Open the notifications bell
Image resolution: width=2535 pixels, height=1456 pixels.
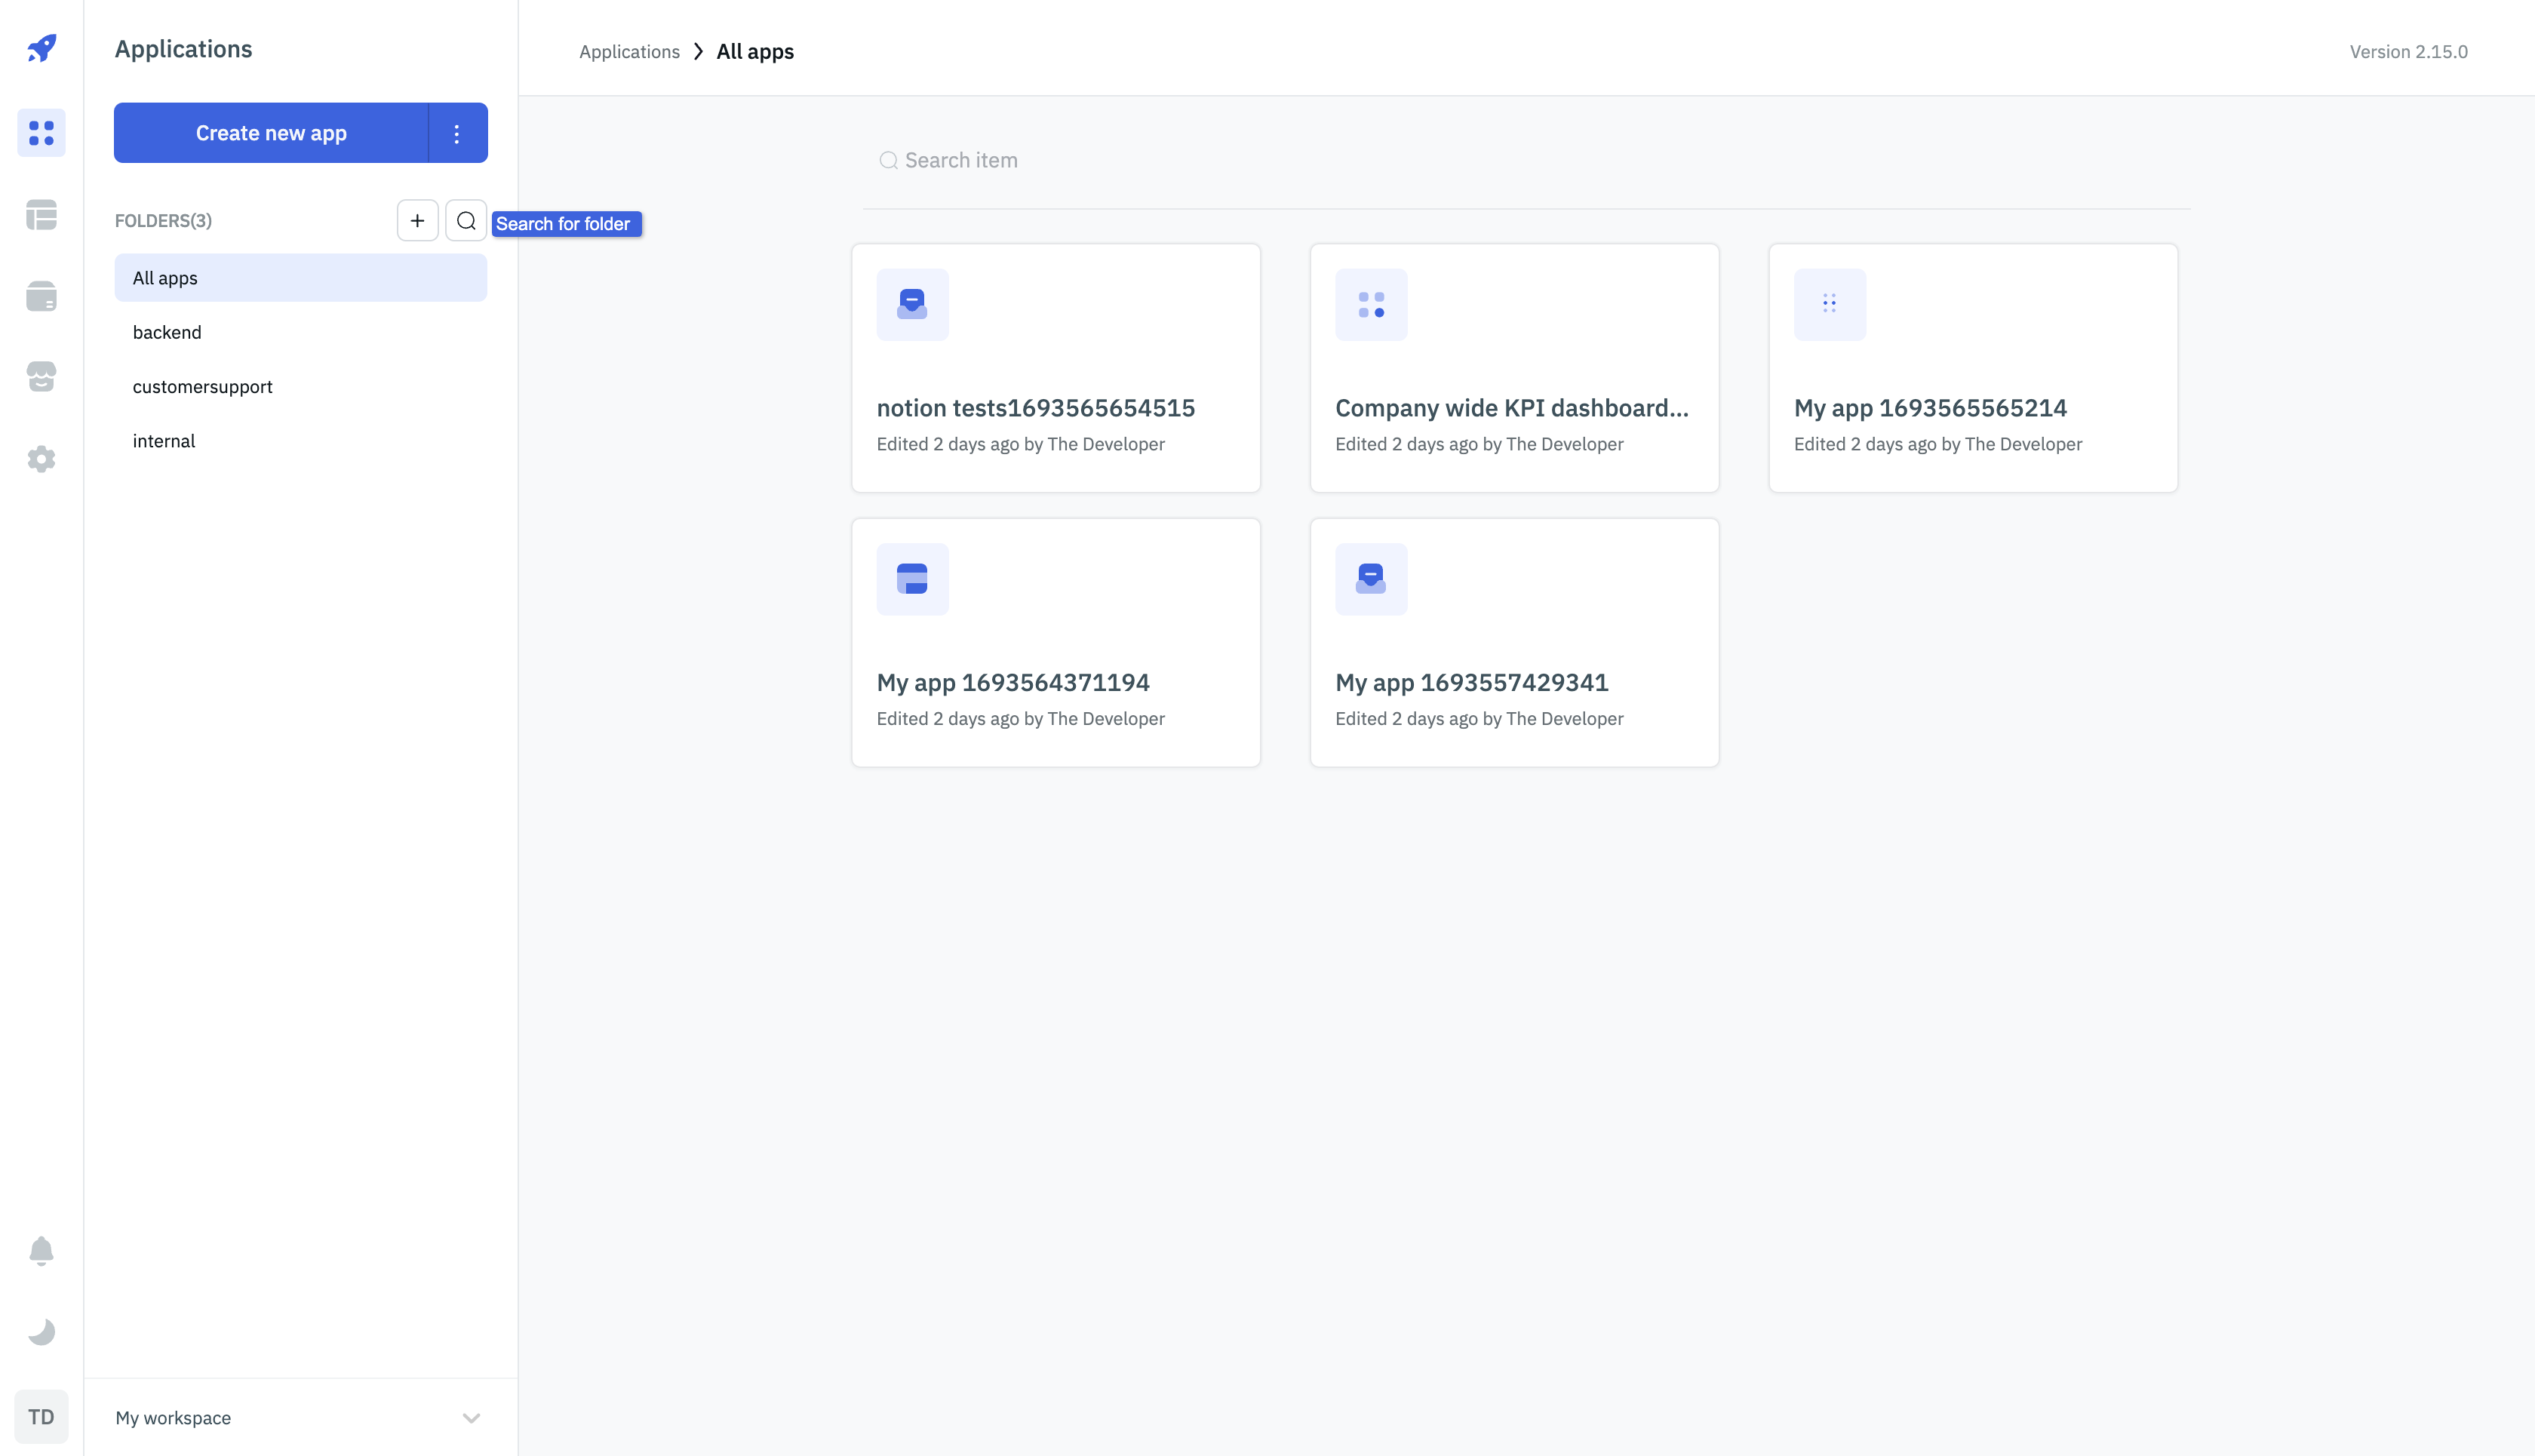41,1251
